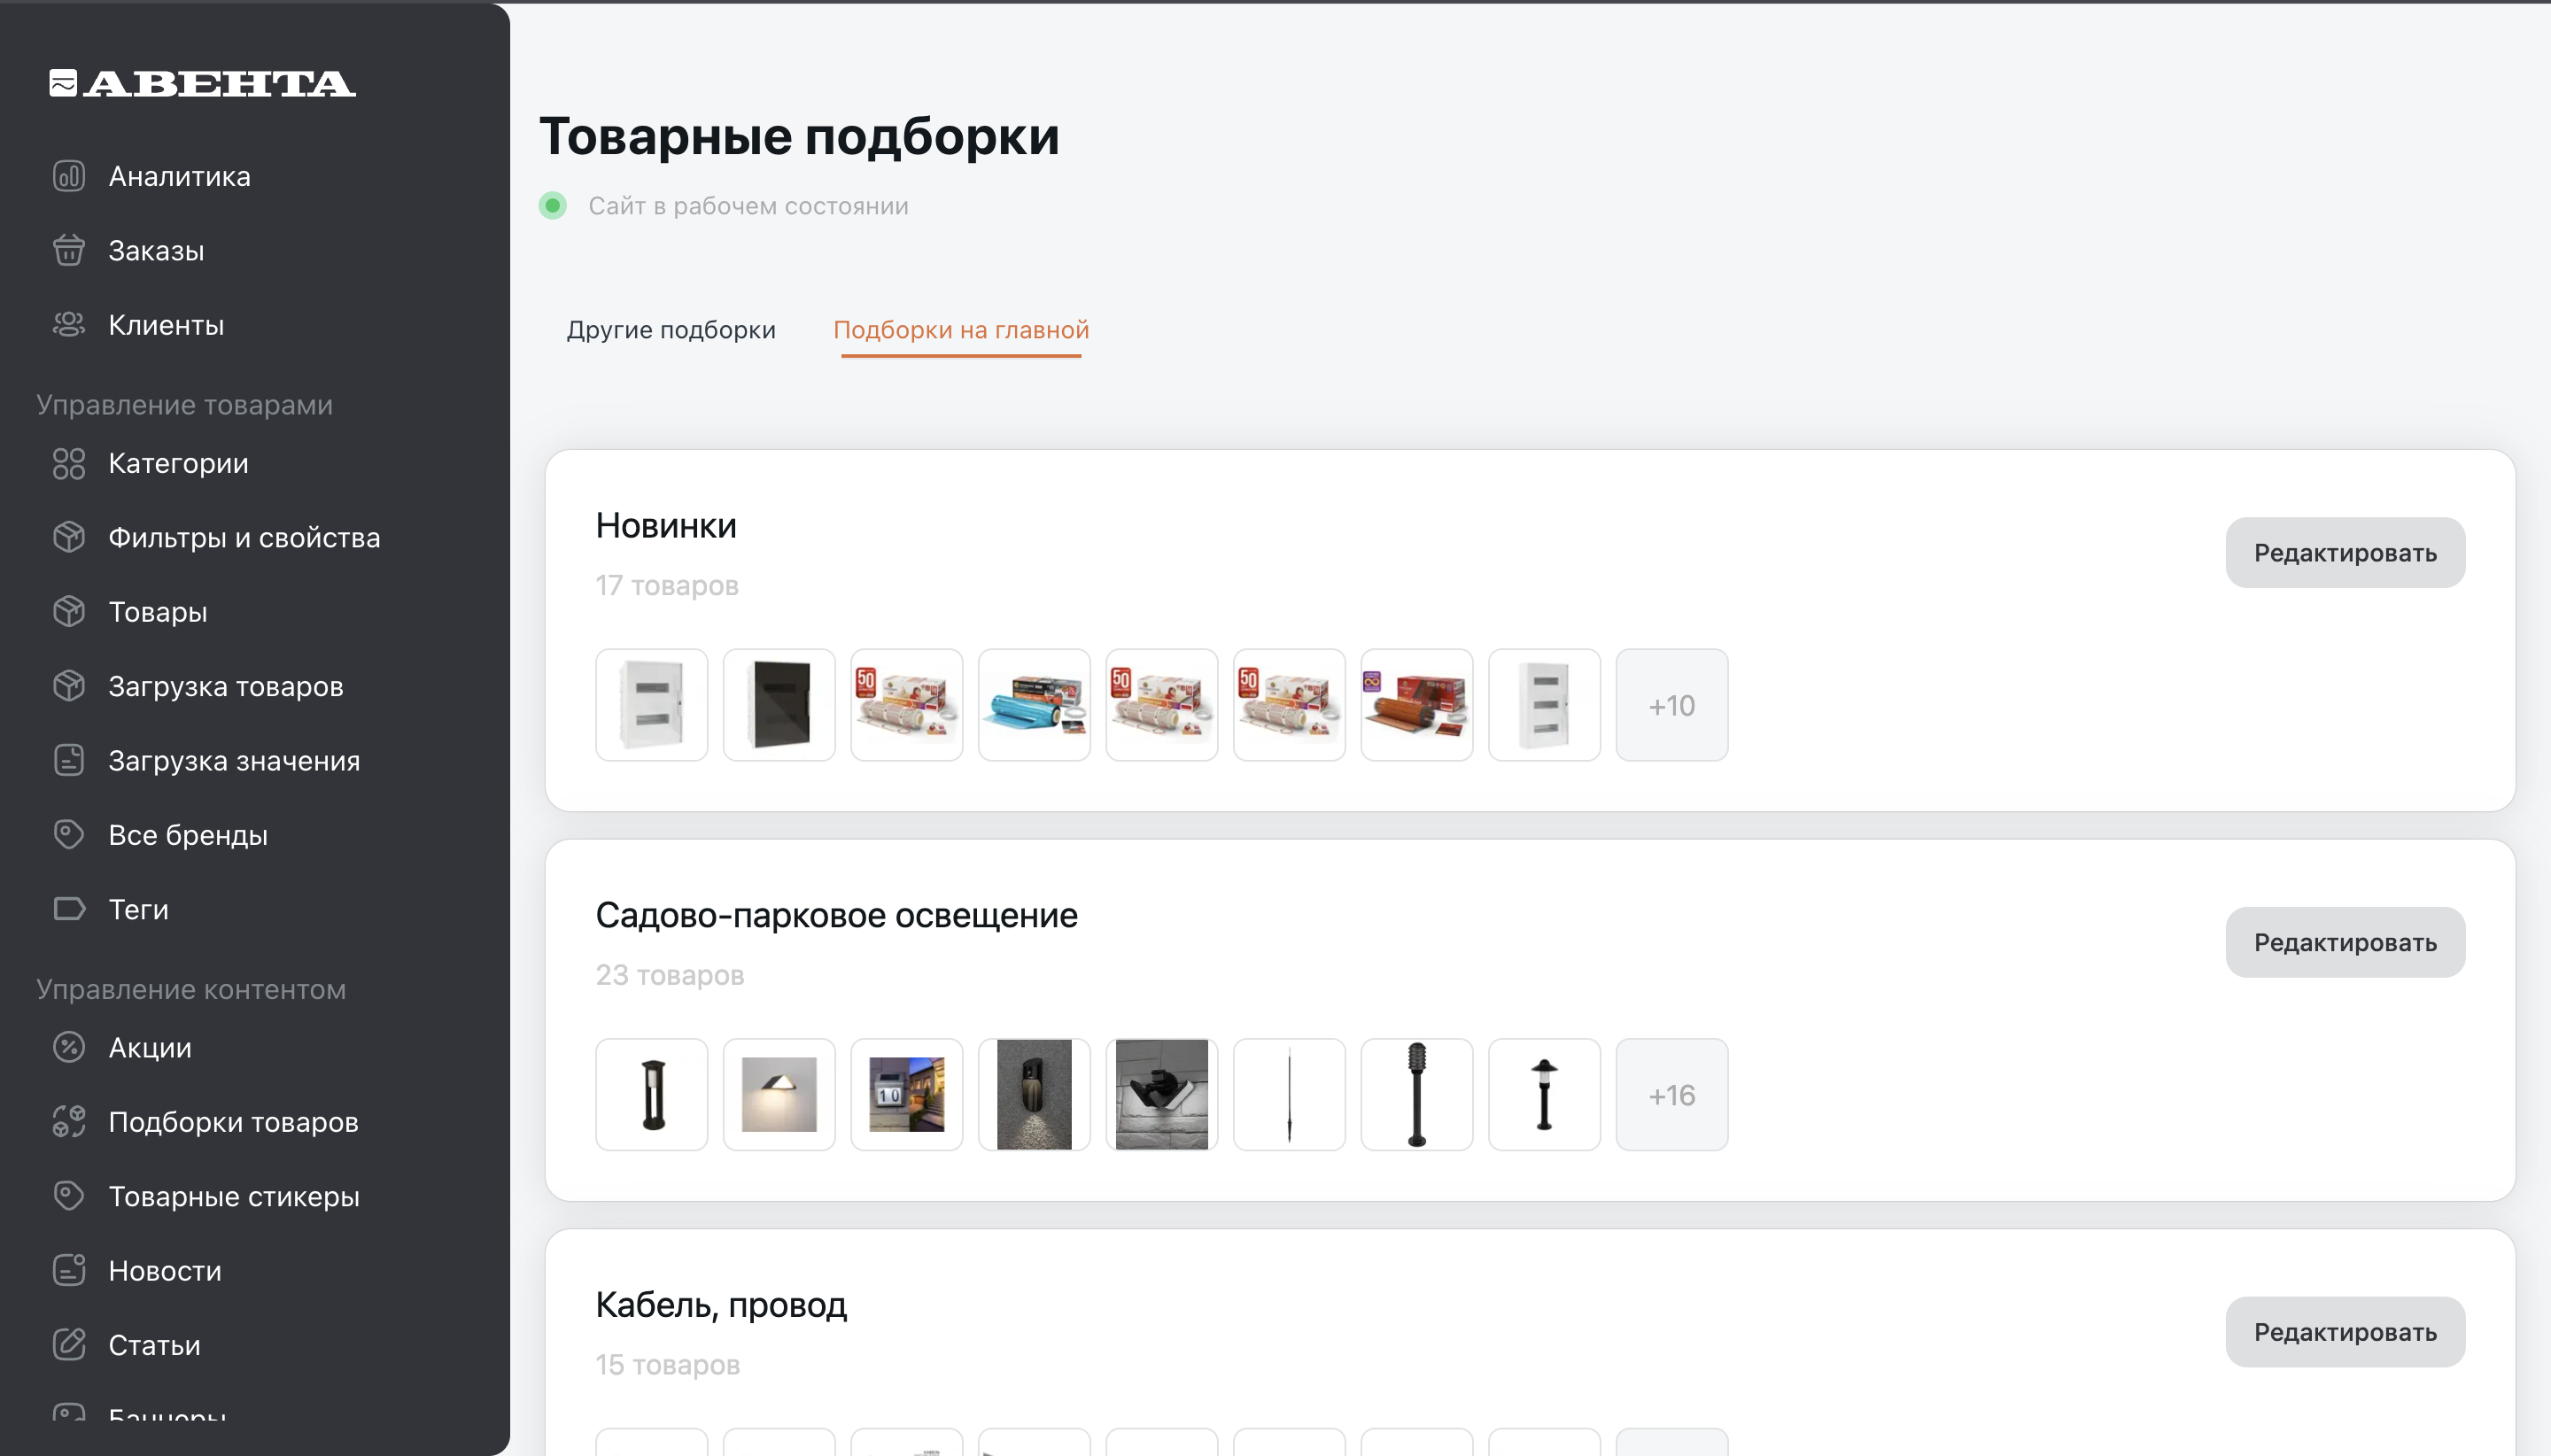The width and height of the screenshot is (2551, 1456).
Task: Open Подборки товаров link
Action: (x=233, y=1121)
